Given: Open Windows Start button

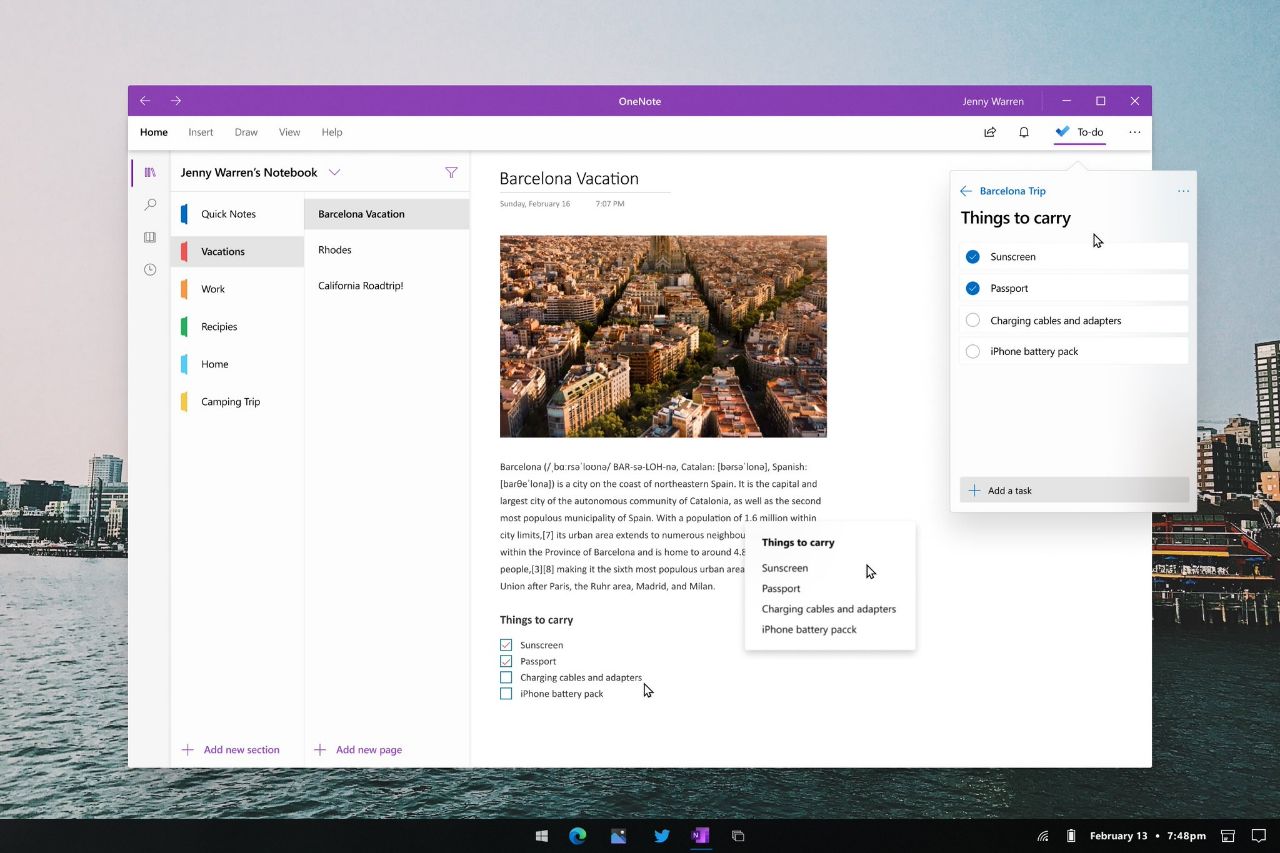Looking at the screenshot, I should (542, 836).
